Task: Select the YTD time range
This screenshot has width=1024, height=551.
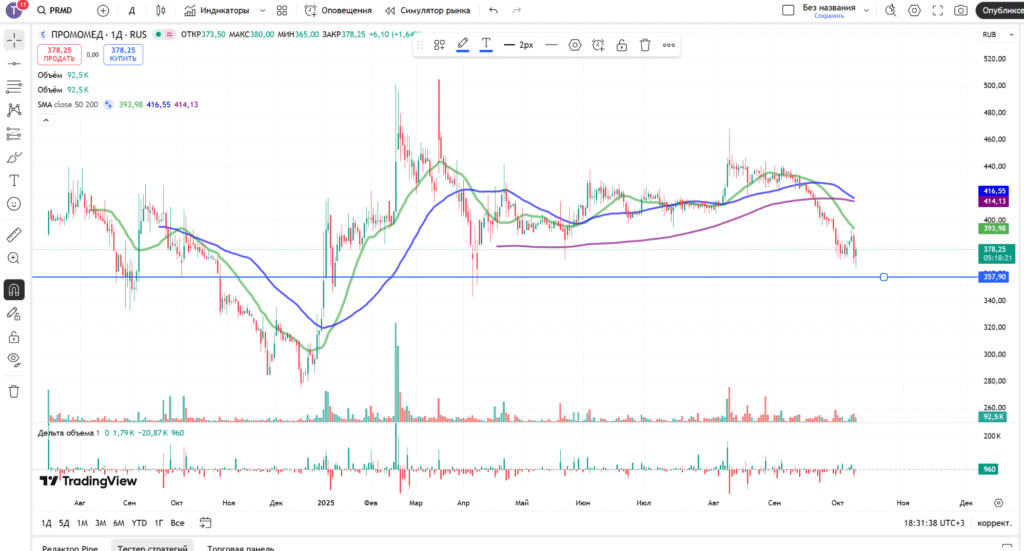Action: 139,523
